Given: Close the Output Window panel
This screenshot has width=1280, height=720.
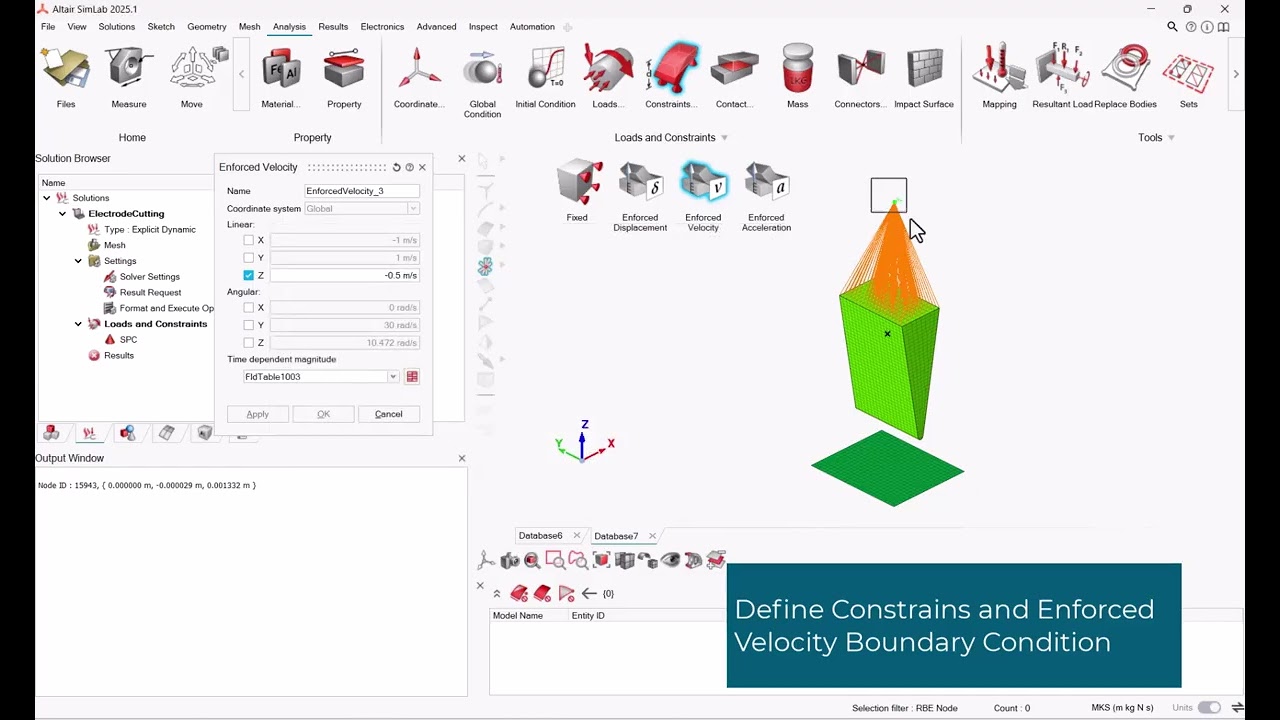Looking at the screenshot, I should point(462,458).
